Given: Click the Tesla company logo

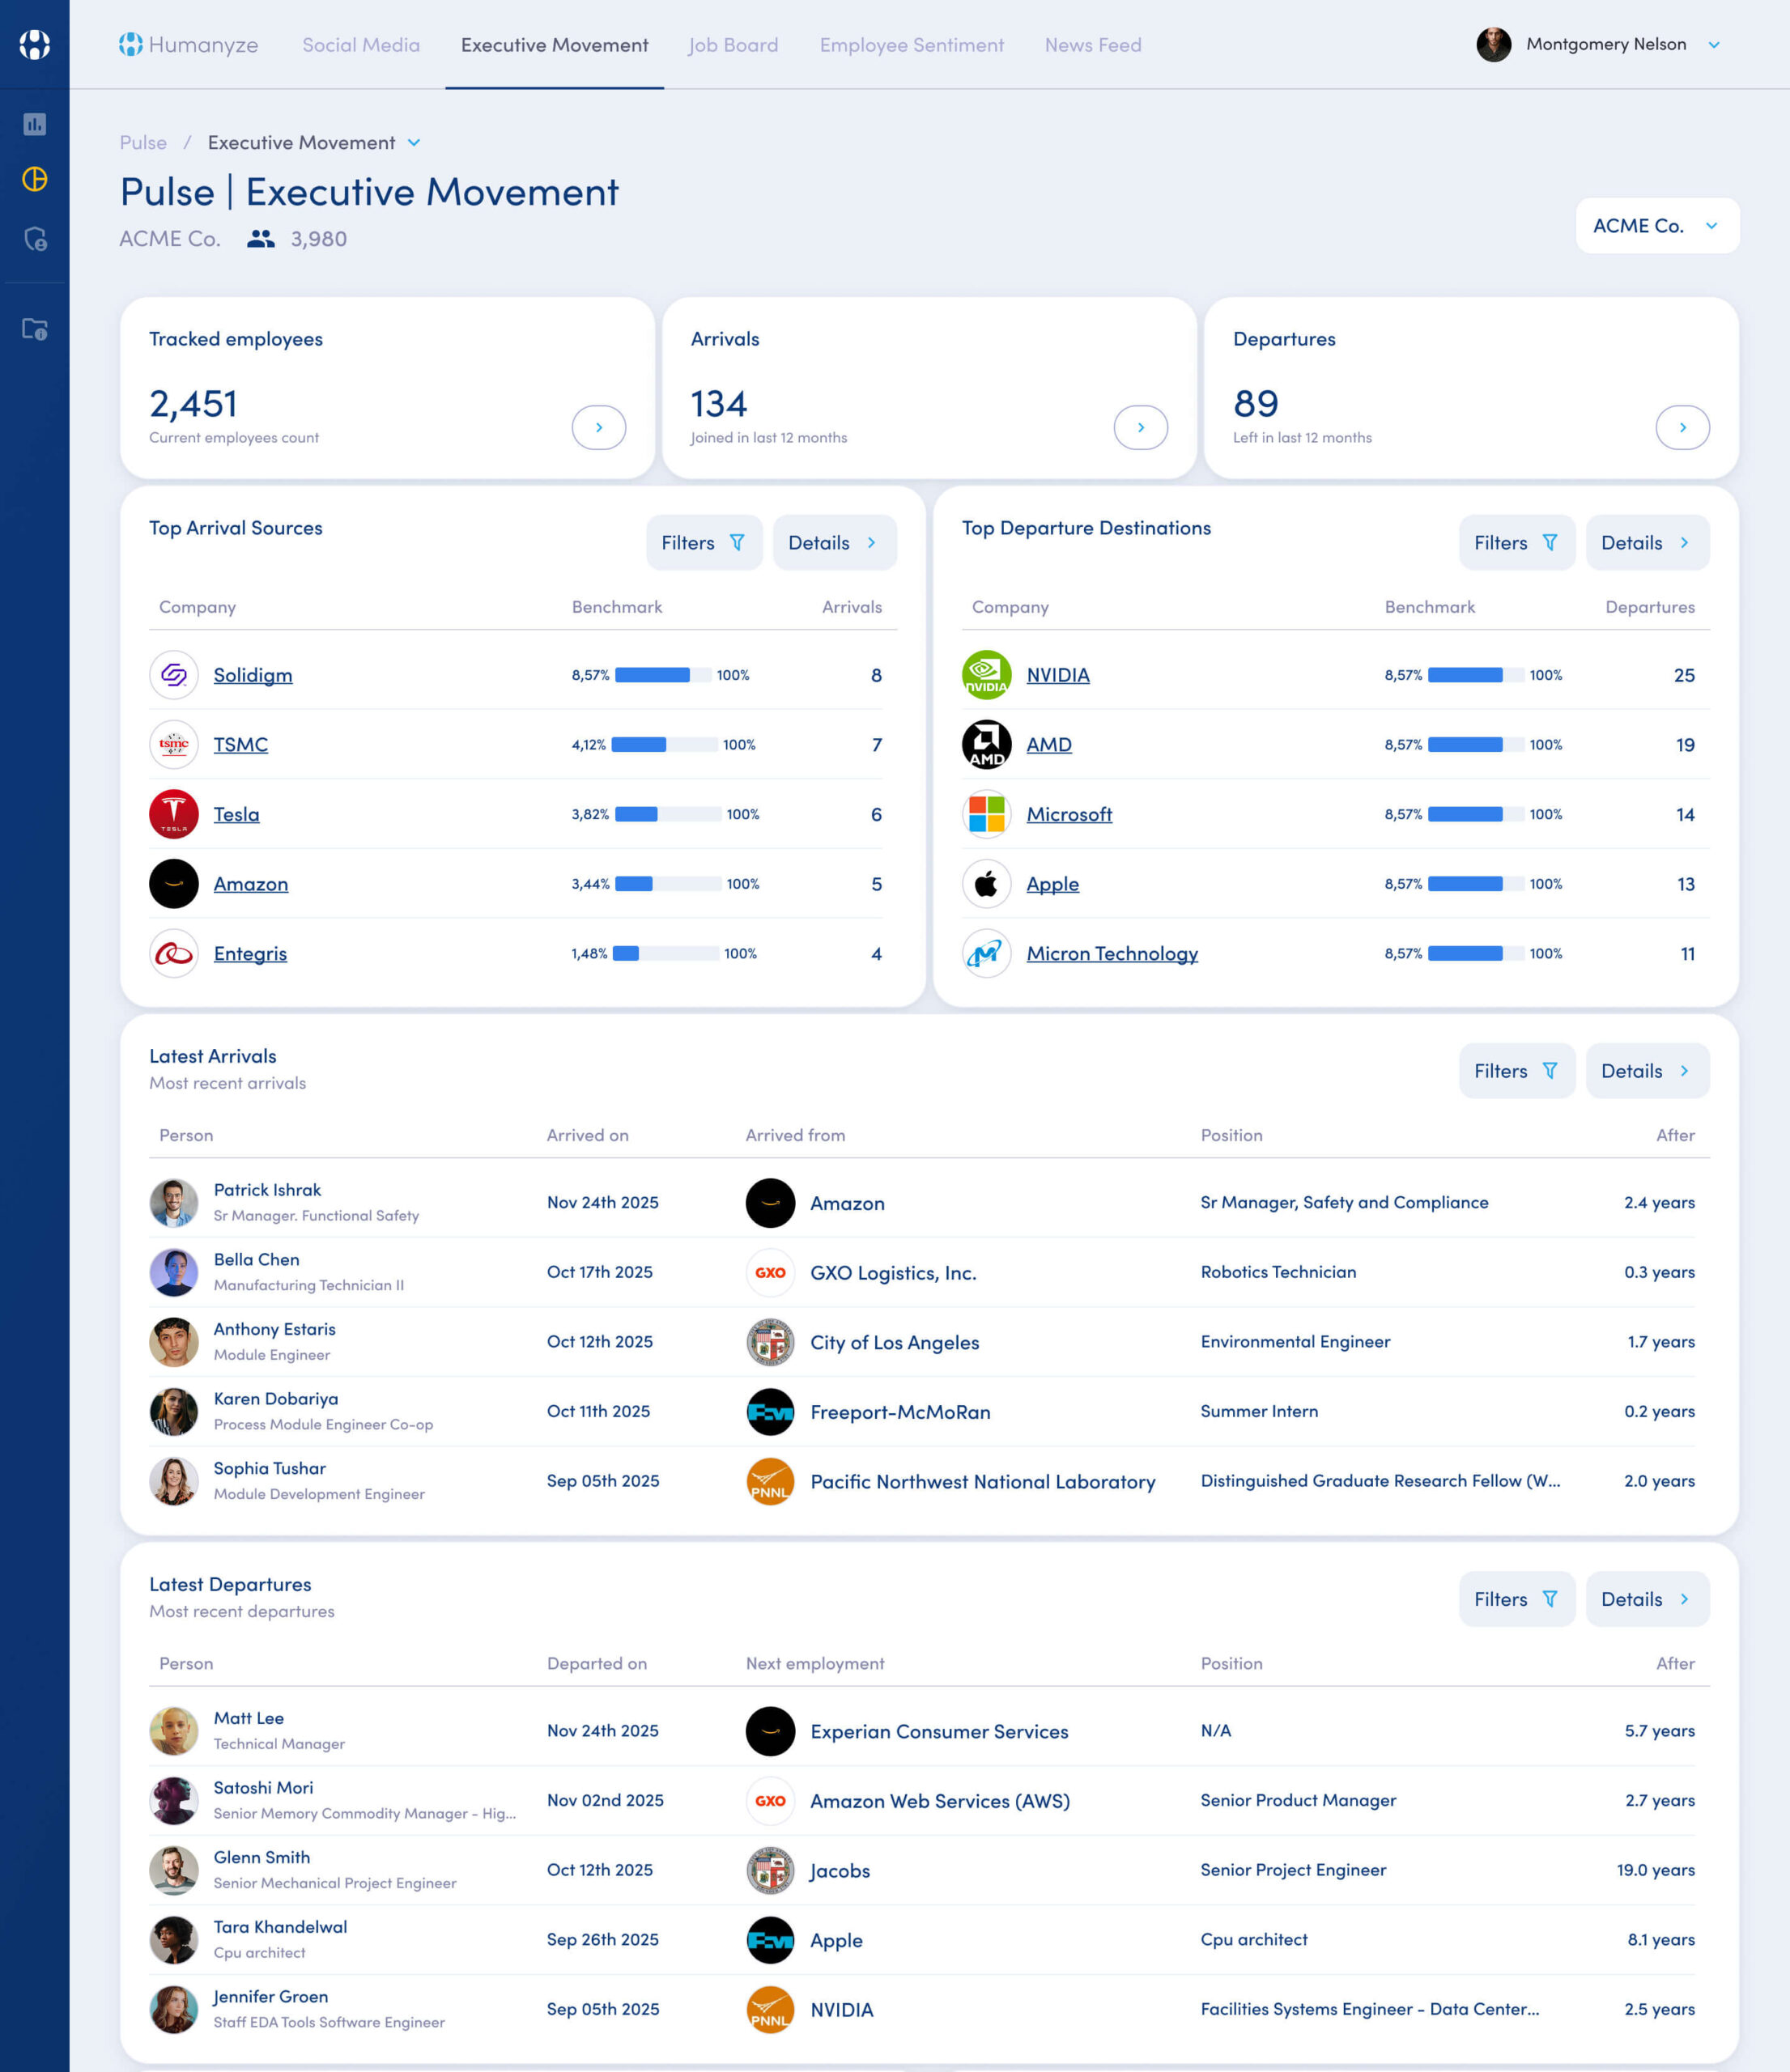Looking at the screenshot, I should [x=174, y=814].
